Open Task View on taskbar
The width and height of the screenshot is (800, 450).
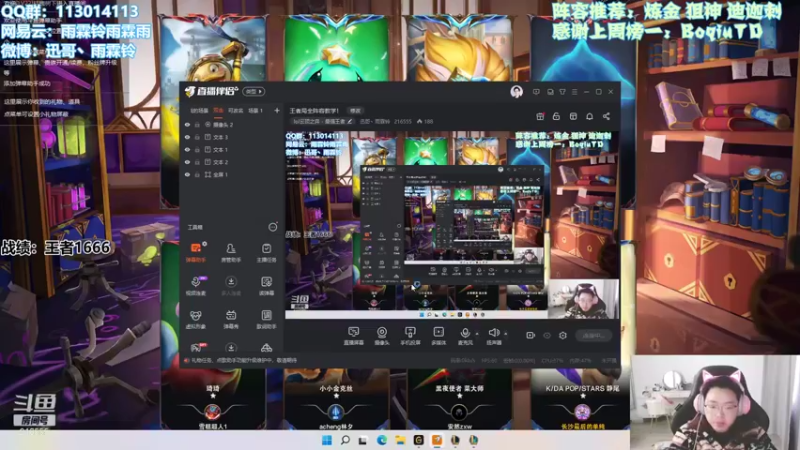click(x=363, y=440)
